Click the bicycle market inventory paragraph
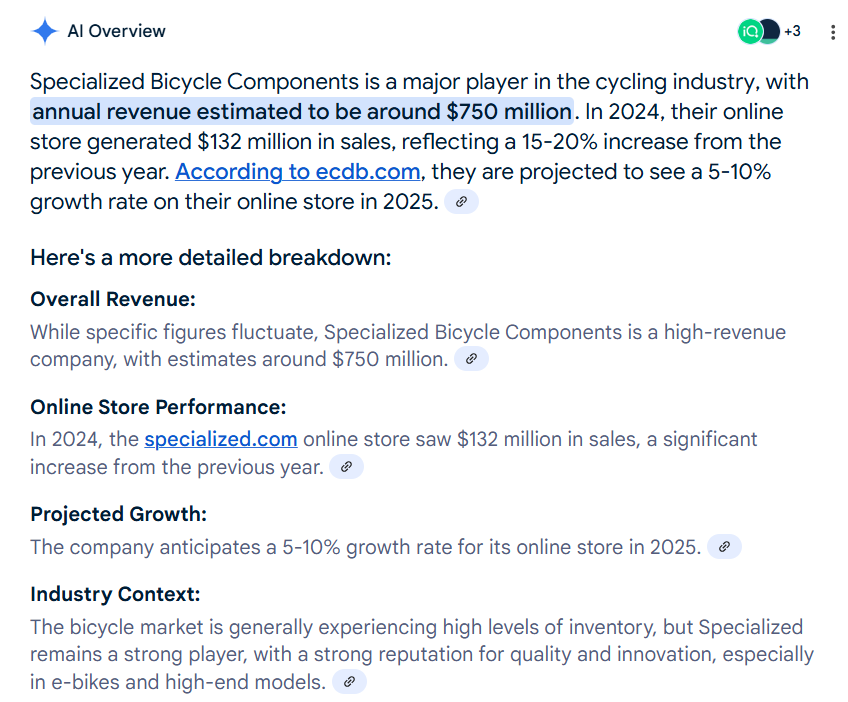This screenshot has height=702, width=848. 422,654
